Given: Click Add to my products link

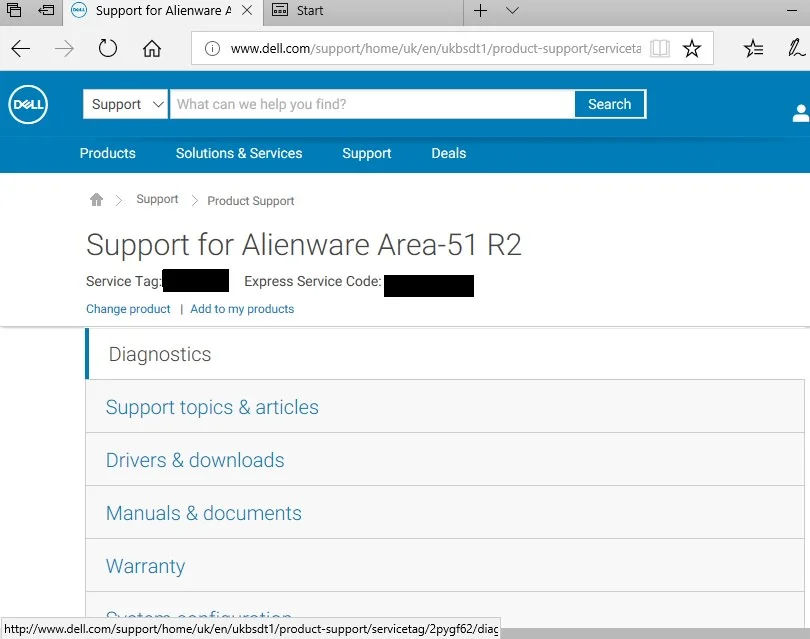Looking at the screenshot, I should (242, 309).
